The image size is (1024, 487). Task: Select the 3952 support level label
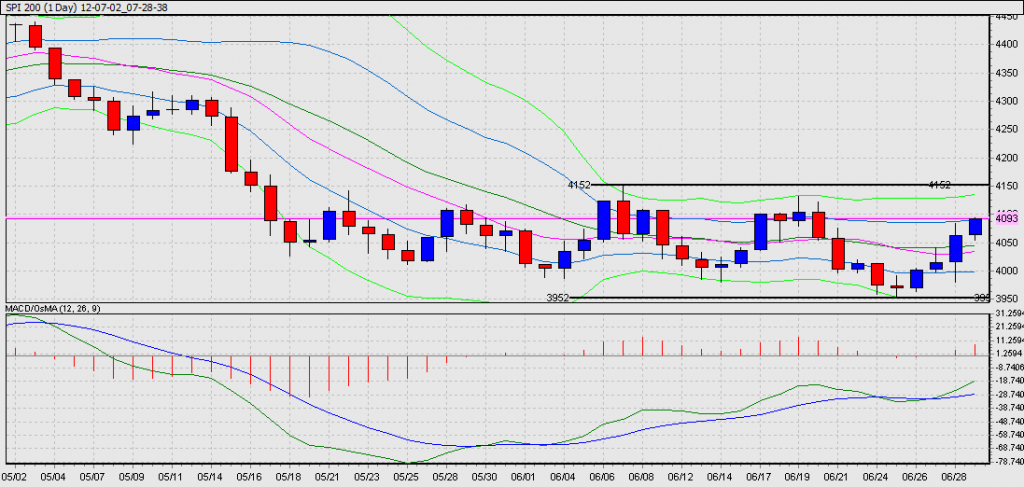(558, 298)
